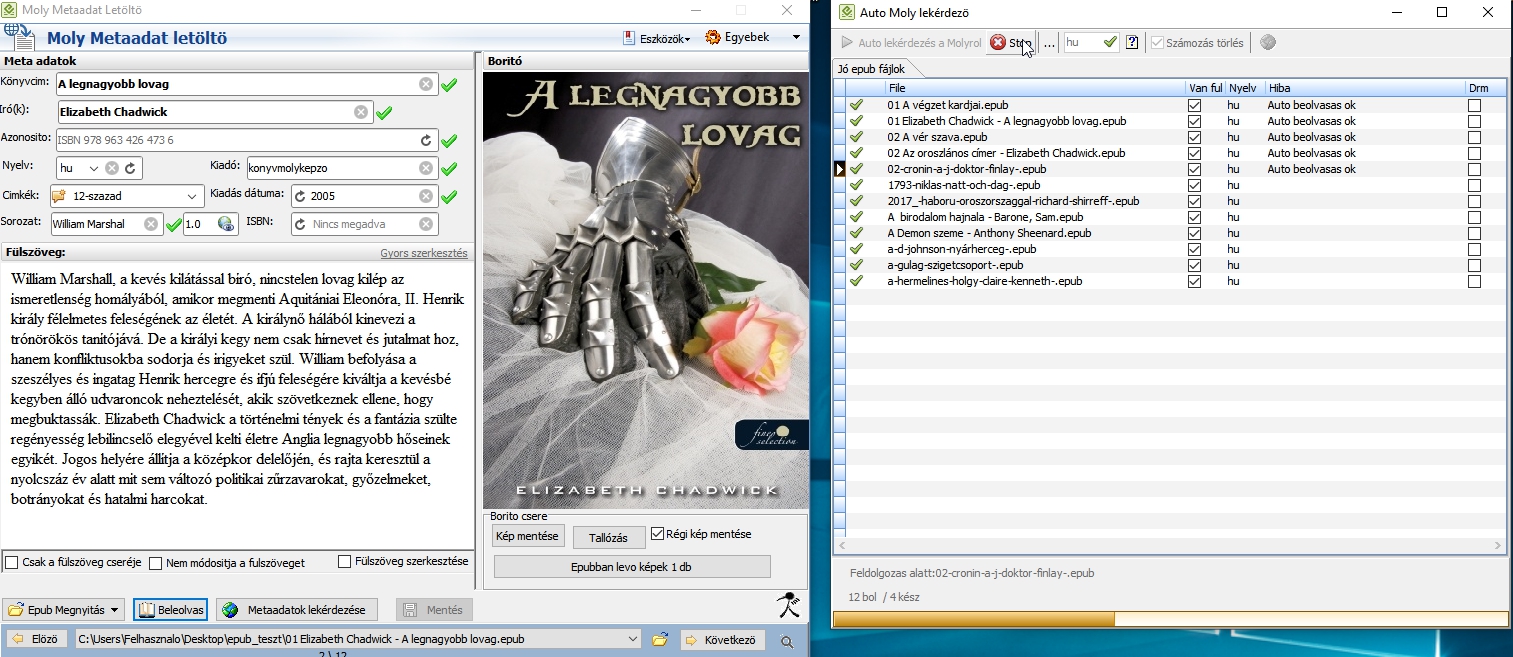The width and height of the screenshot is (1513, 657).
Task: Click the Auto Moly progress bar
Action: [x=1170, y=619]
